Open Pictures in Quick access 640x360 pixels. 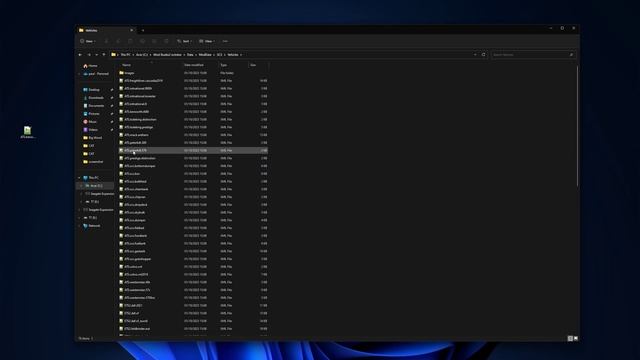coord(91,114)
